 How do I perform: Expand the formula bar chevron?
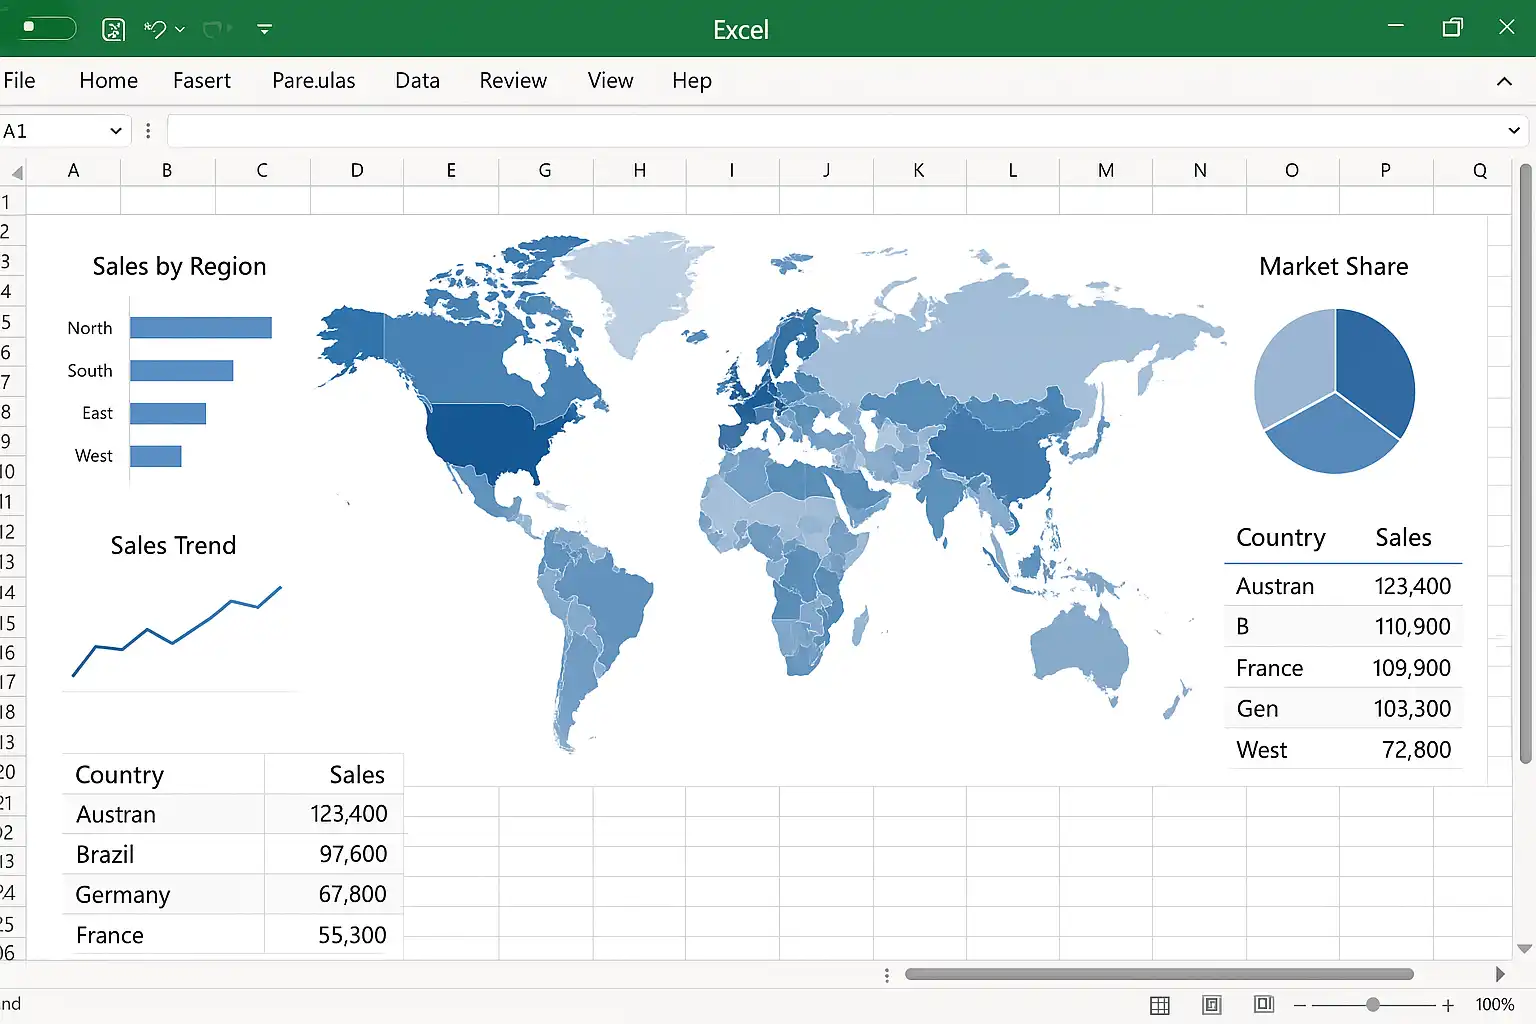(x=1513, y=131)
